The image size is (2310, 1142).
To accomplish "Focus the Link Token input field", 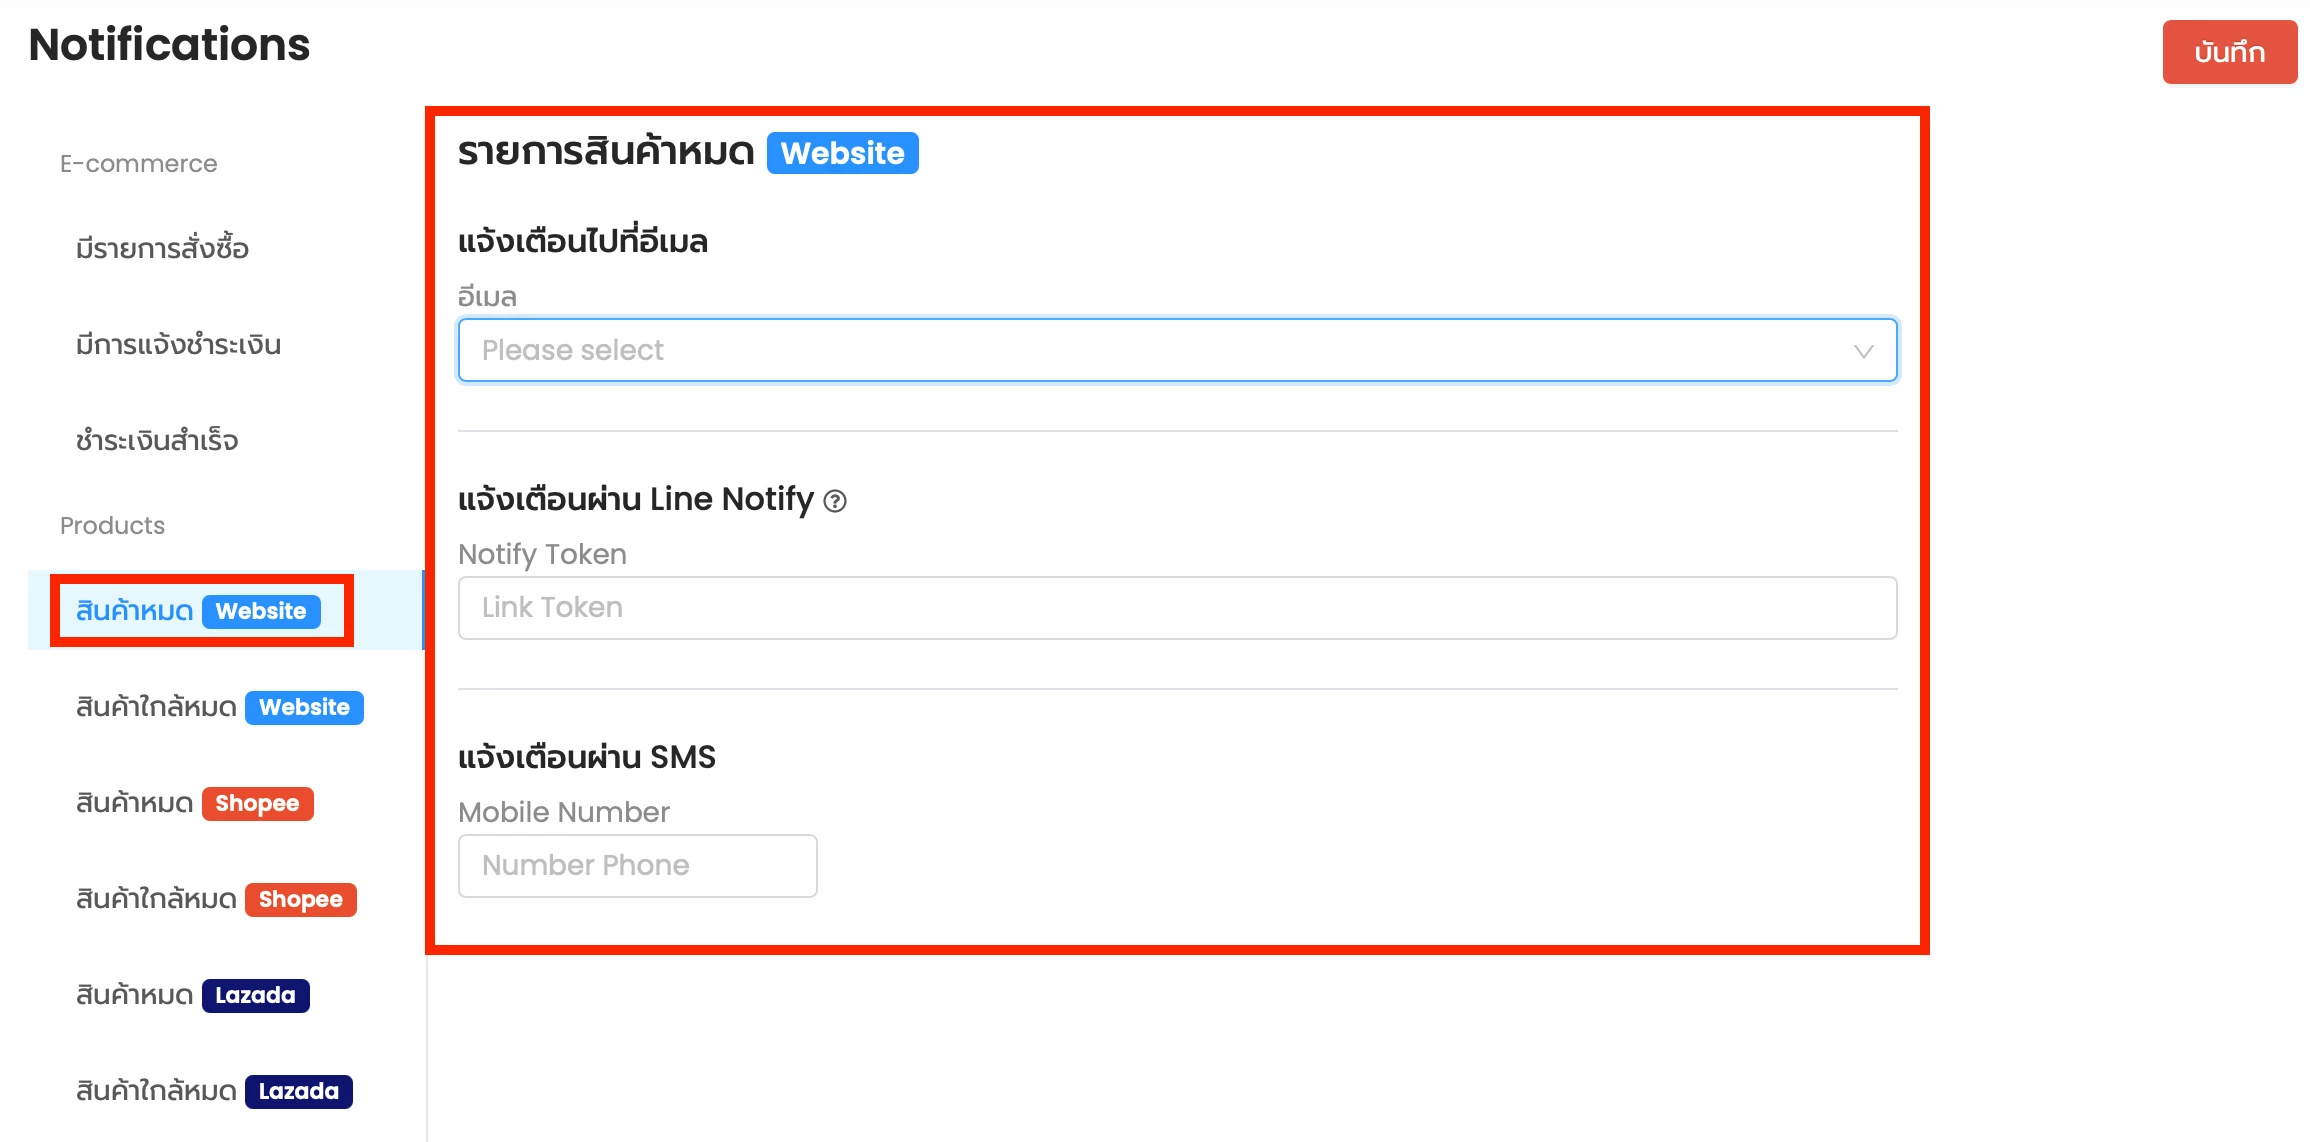I will point(1177,608).
